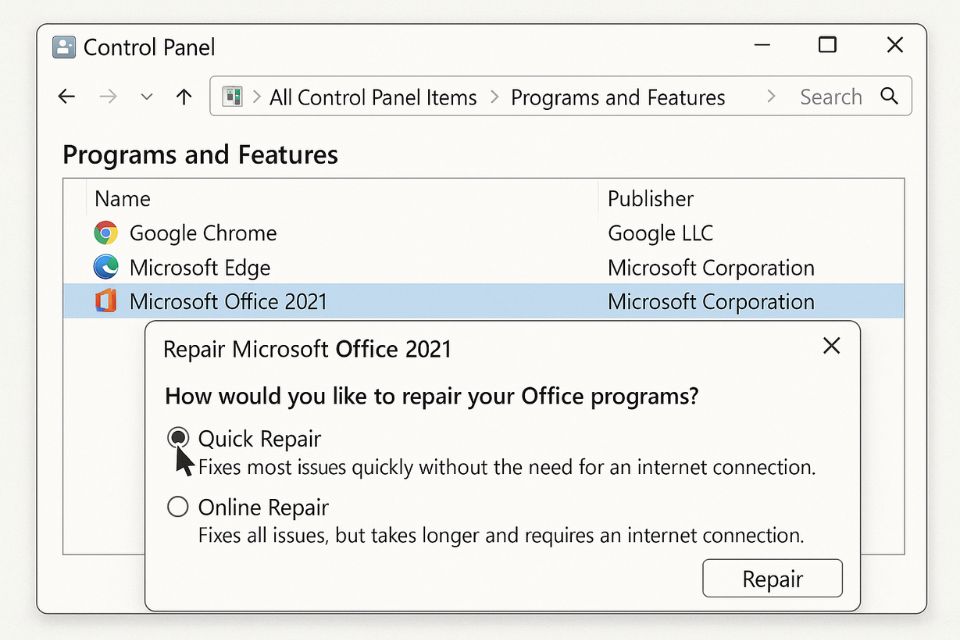Select the Quick Repair option
The width and height of the screenshot is (960, 640).
tap(178, 438)
